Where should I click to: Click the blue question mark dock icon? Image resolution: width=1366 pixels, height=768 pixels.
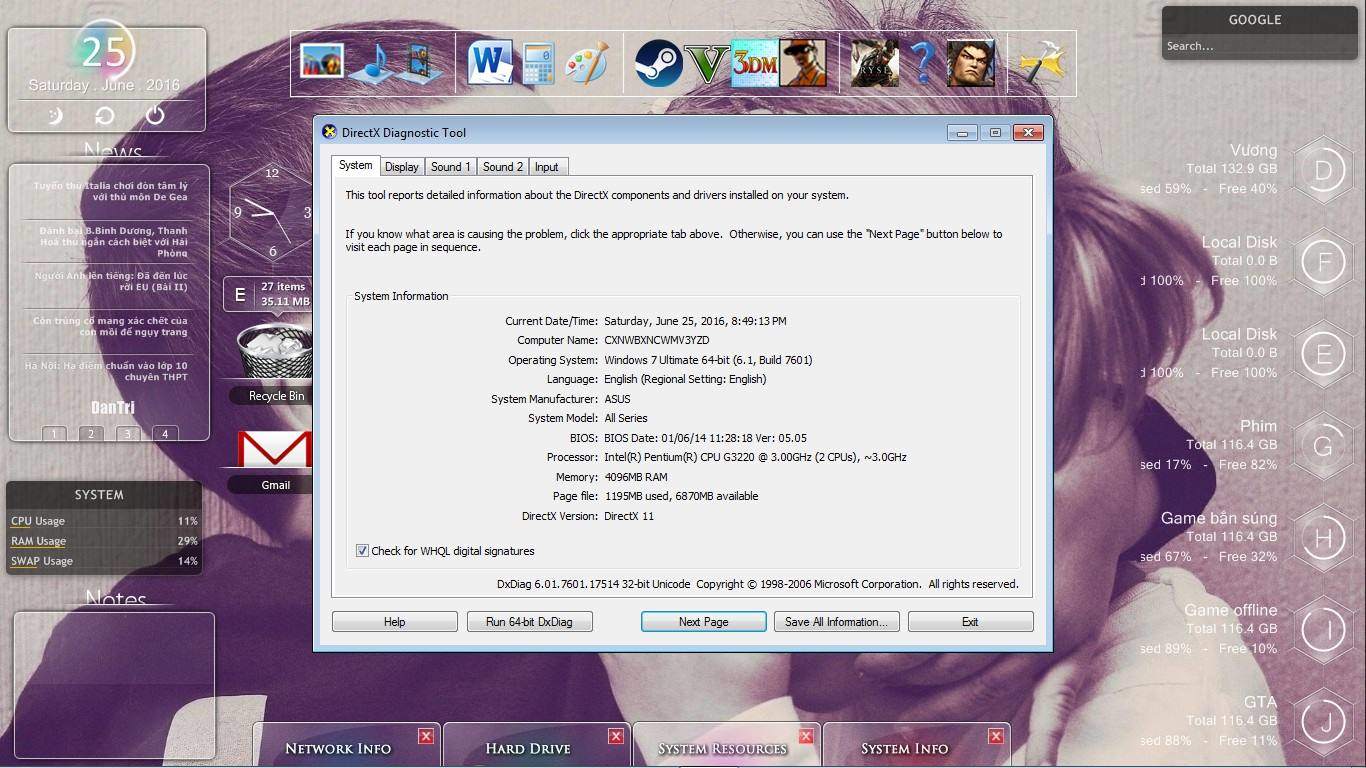tap(923, 63)
